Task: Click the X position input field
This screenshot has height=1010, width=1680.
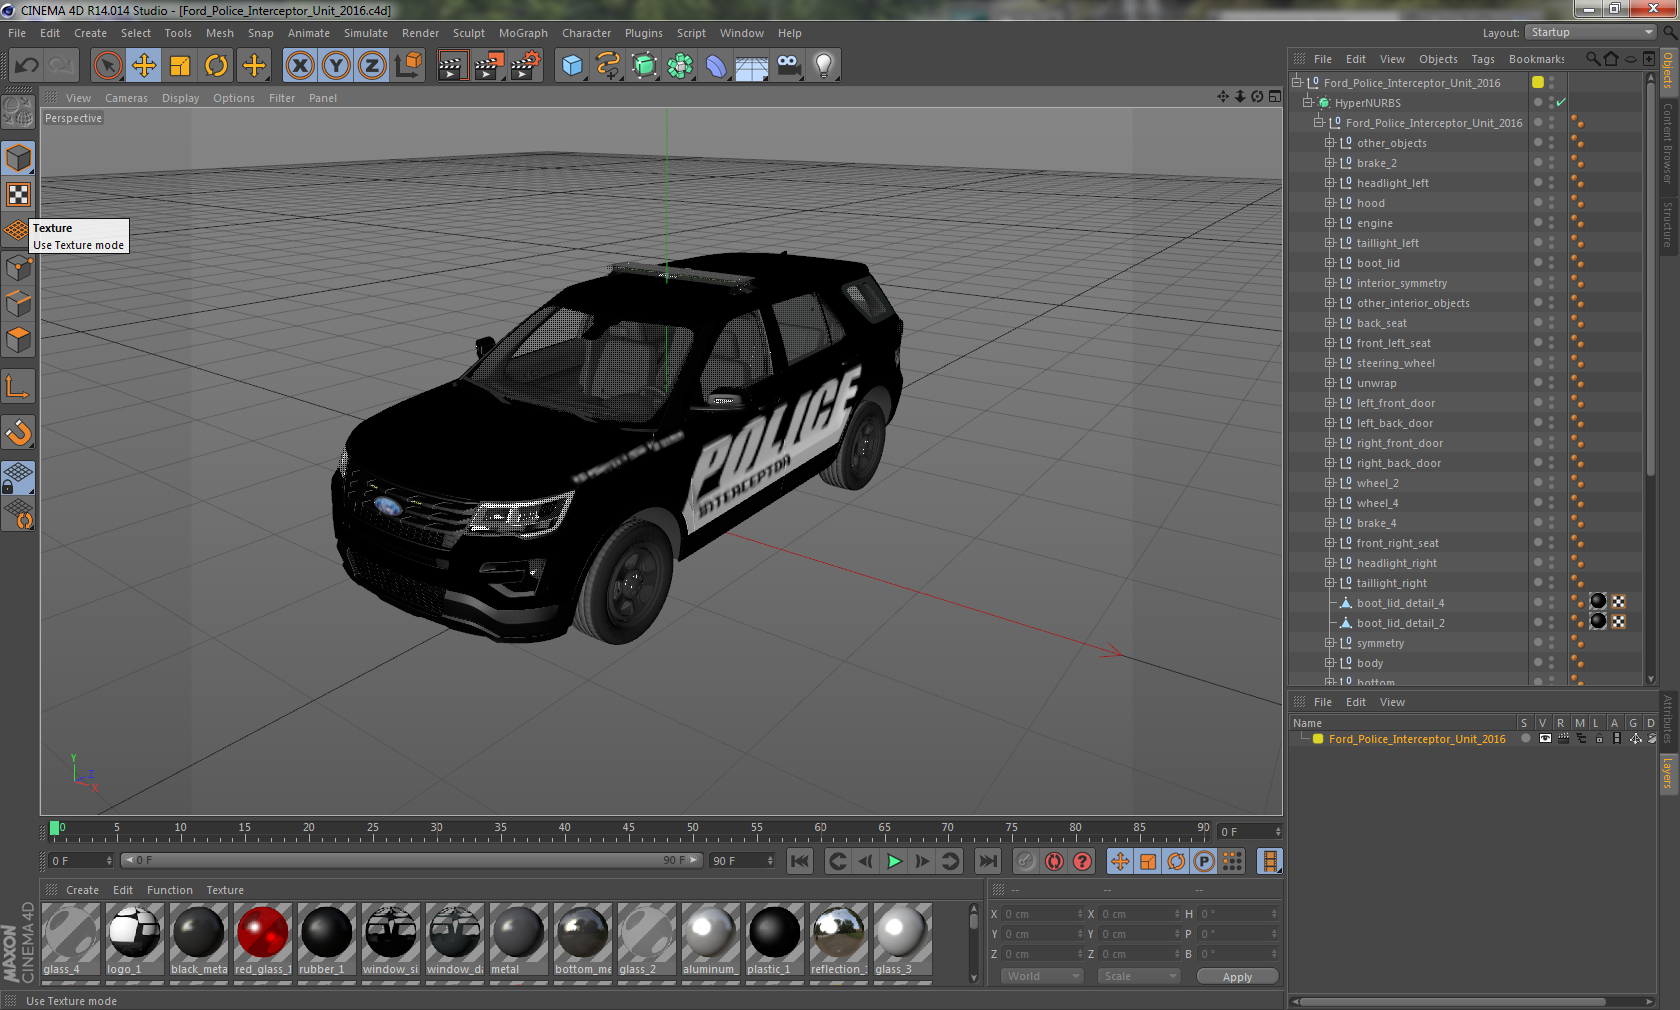Action: (x=1042, y=914)
